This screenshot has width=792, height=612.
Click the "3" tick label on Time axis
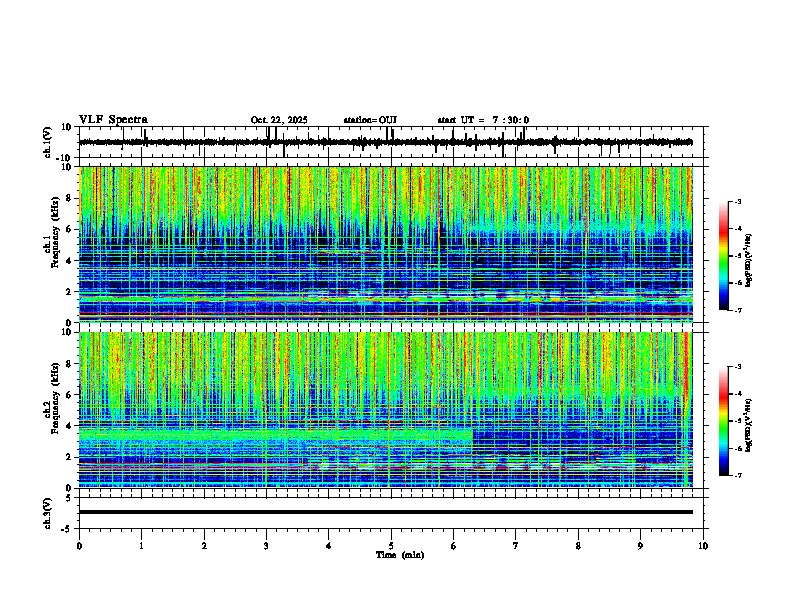(x=266, y=546)
